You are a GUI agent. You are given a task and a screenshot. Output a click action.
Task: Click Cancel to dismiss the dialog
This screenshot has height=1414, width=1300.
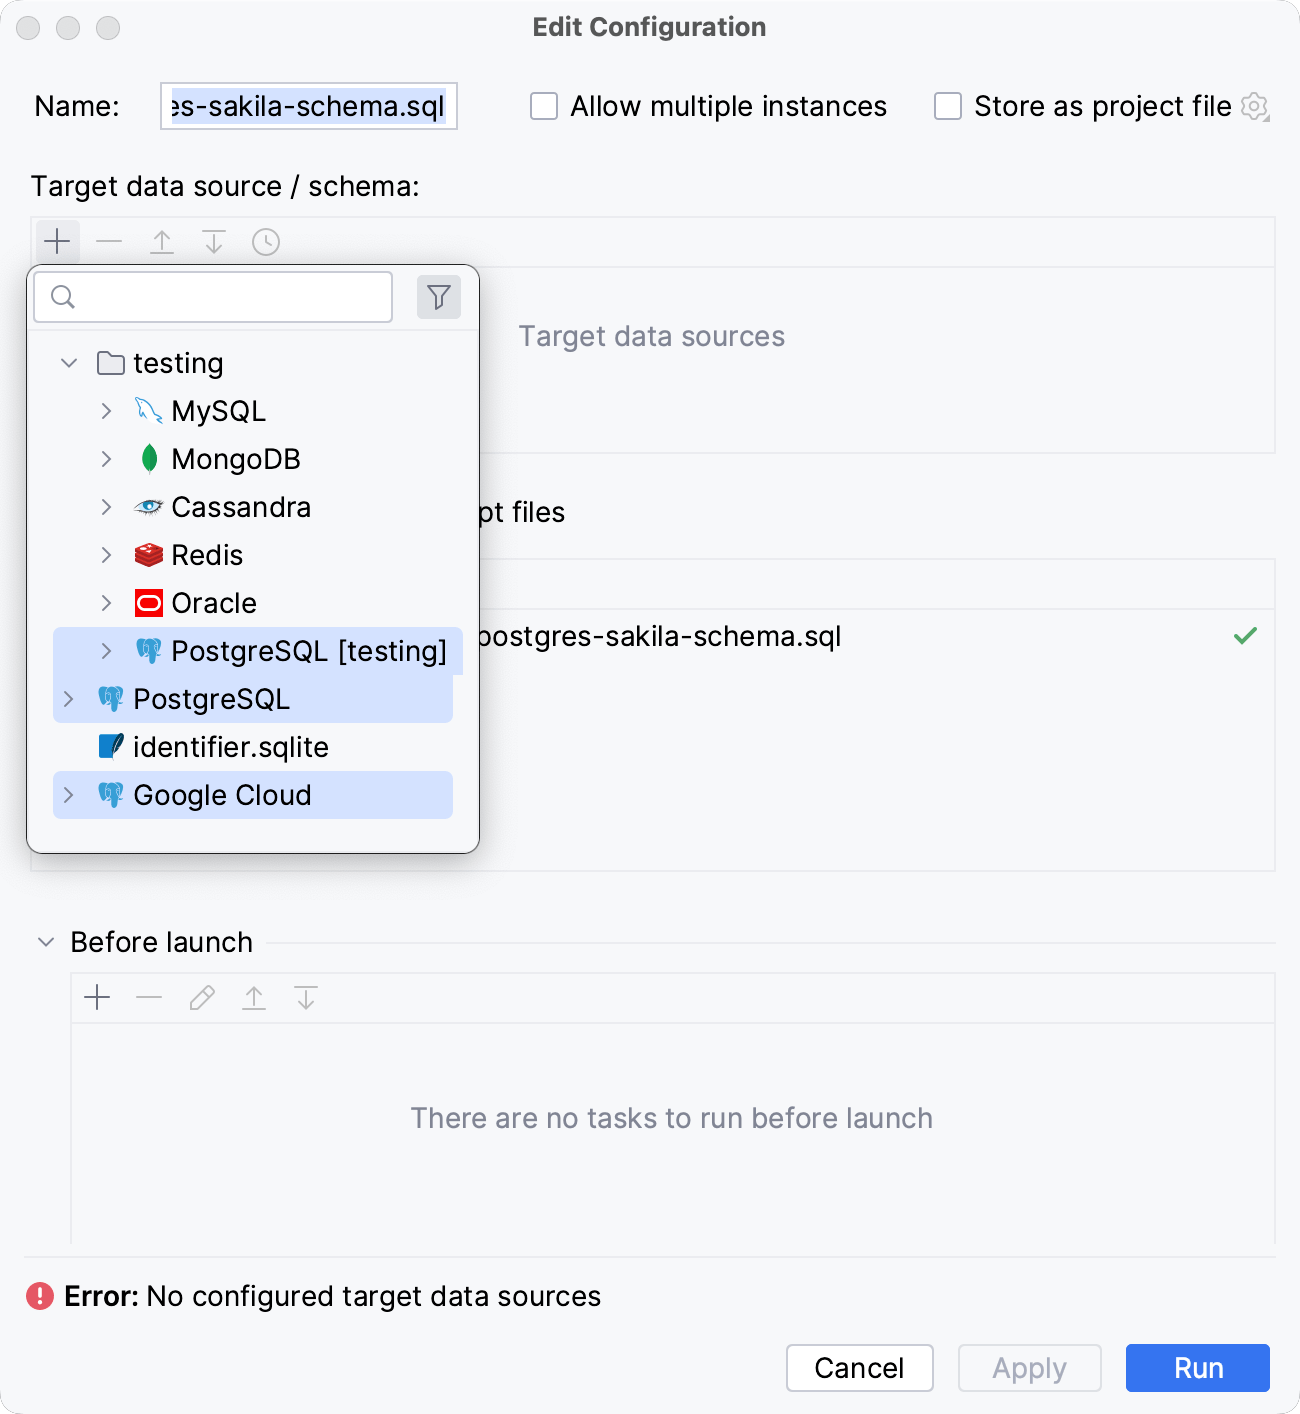click(858, 1367)
